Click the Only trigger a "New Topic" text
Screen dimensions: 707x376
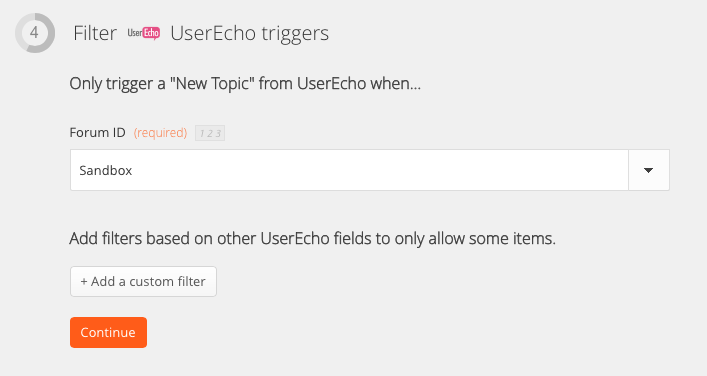click(x=245, y=84)
